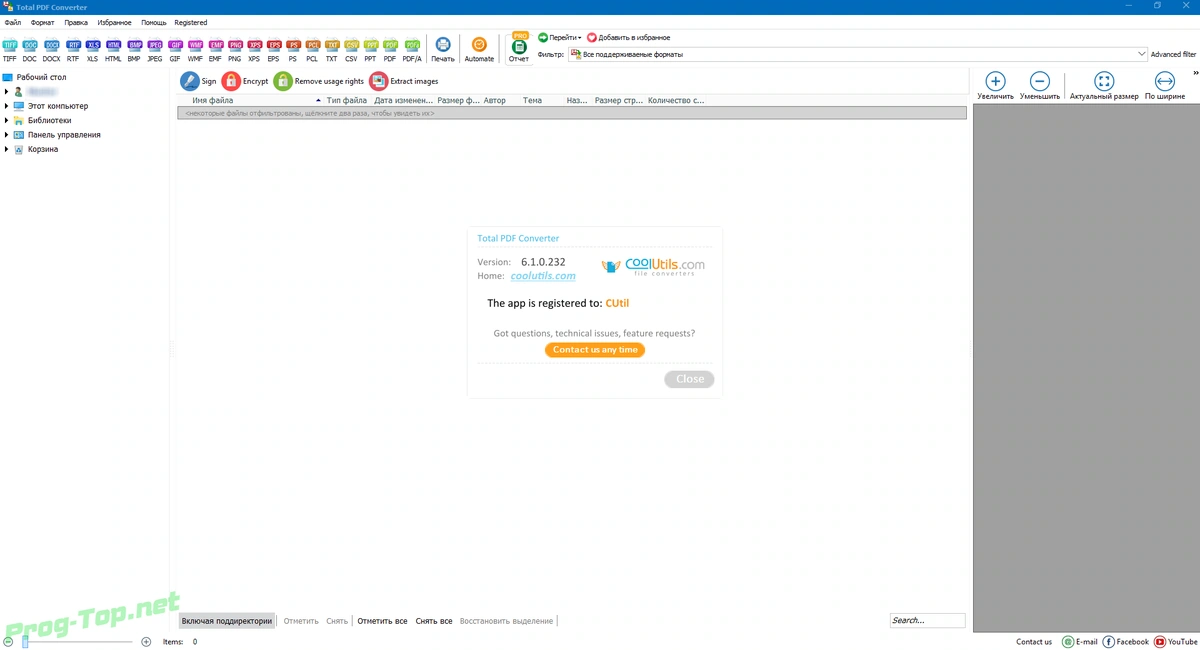Expand Корзина tree node
This screenshot has height=650, width=1200.
pos(6,149)
